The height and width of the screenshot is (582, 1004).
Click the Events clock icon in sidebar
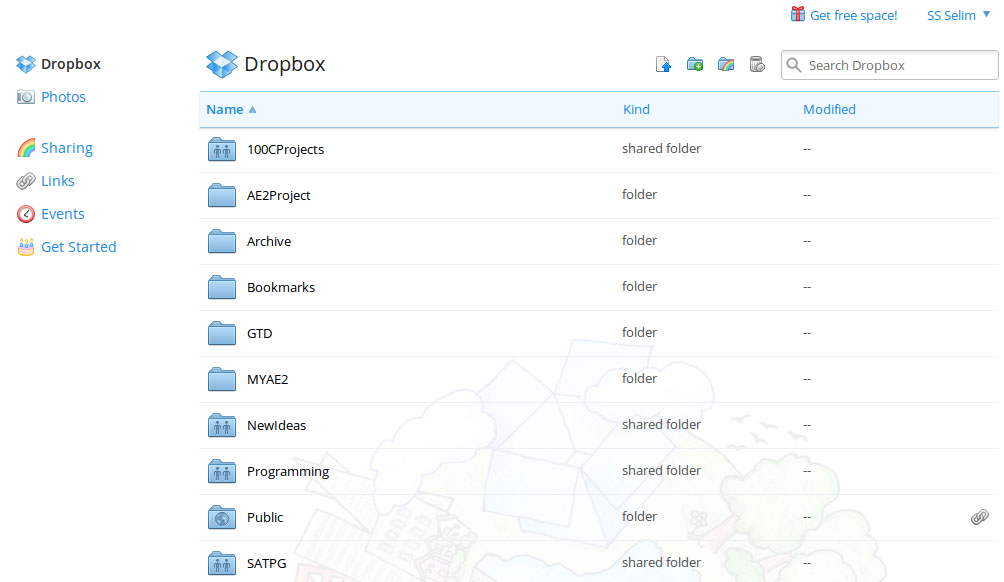26,214
